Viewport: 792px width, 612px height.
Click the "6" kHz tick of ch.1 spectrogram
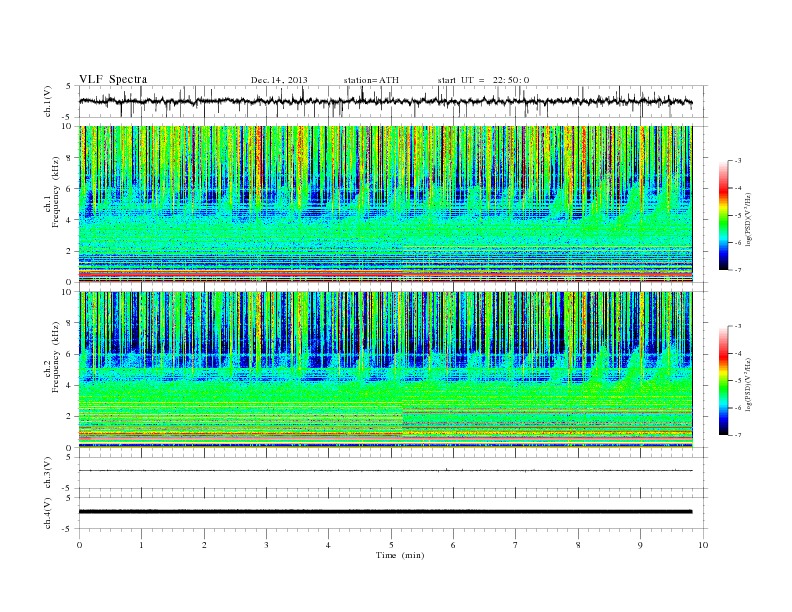pos(69,189)
